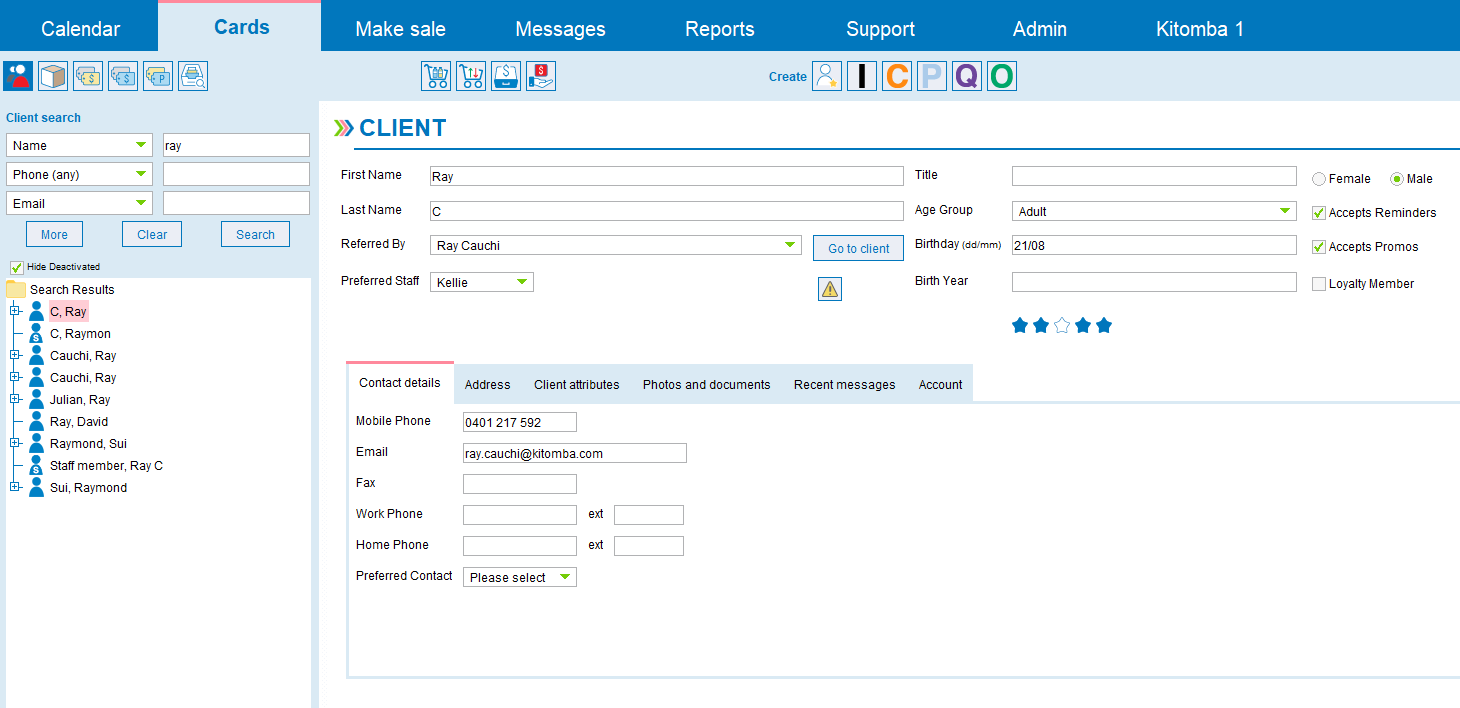Click the orange C create icon
This screenshot has height=708, width=1460.
897,76
